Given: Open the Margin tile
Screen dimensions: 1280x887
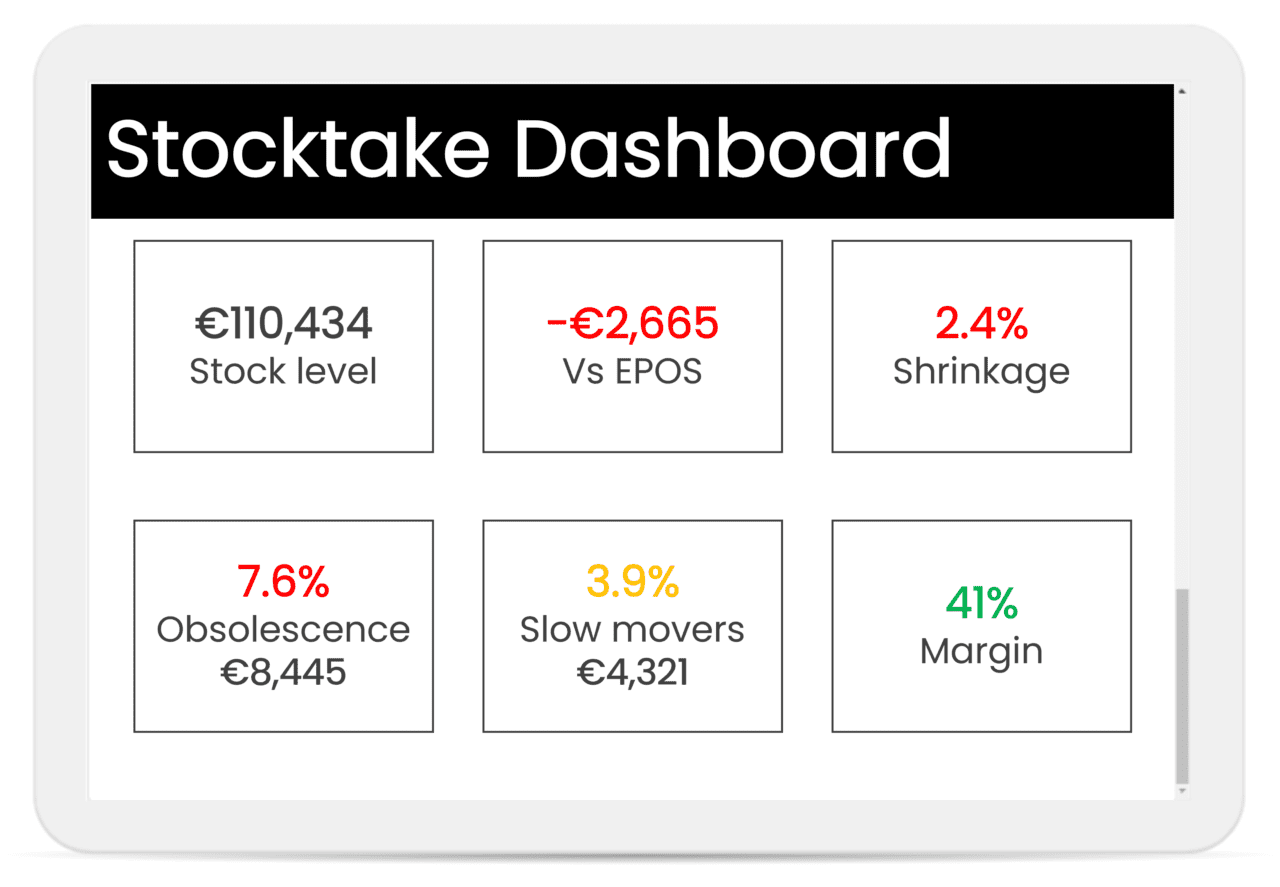Looking at the screenshot, I should (981, 623).
